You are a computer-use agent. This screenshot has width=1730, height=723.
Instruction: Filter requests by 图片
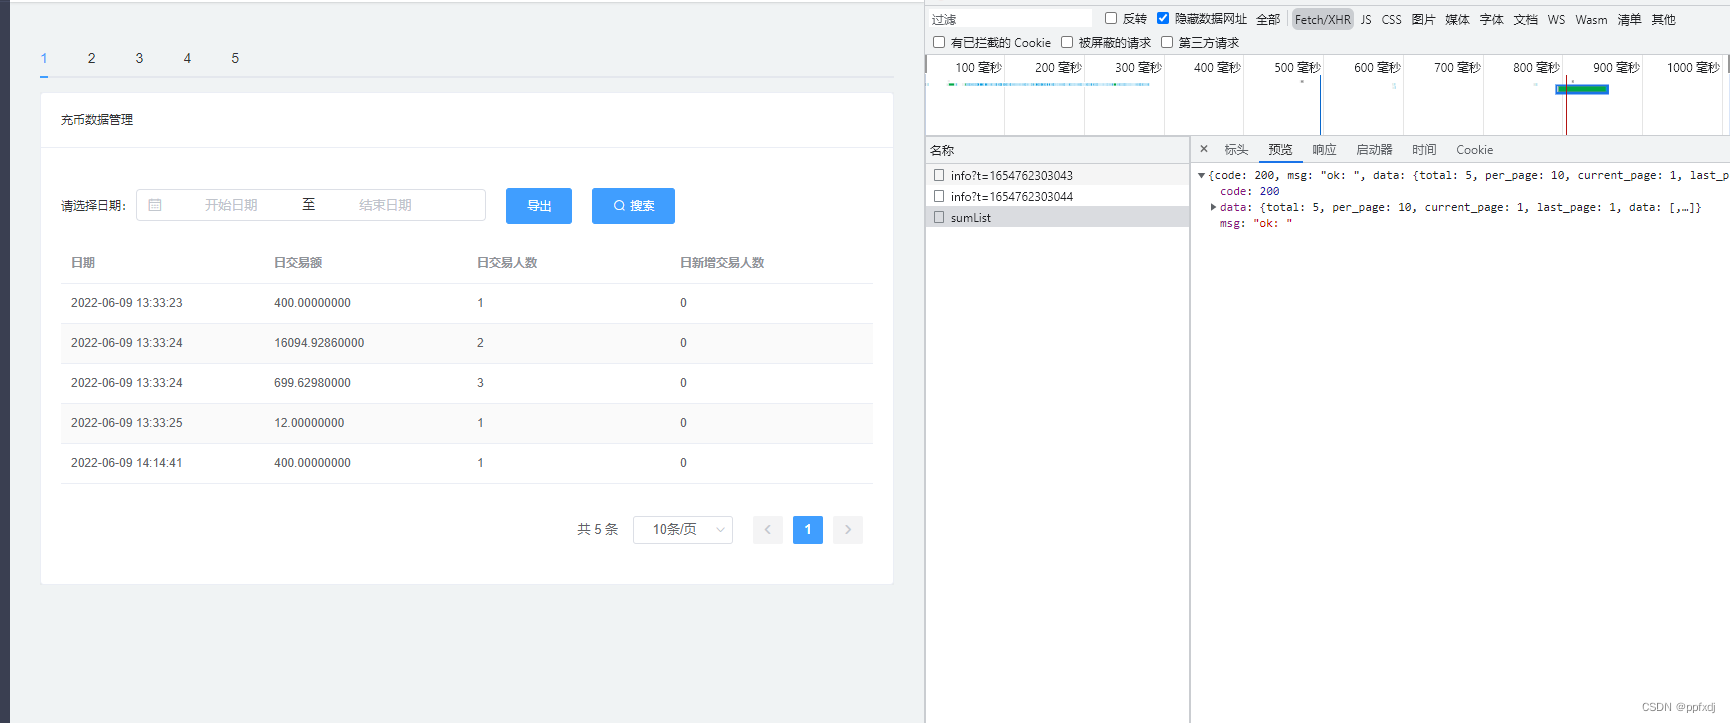pos(1424,19)
